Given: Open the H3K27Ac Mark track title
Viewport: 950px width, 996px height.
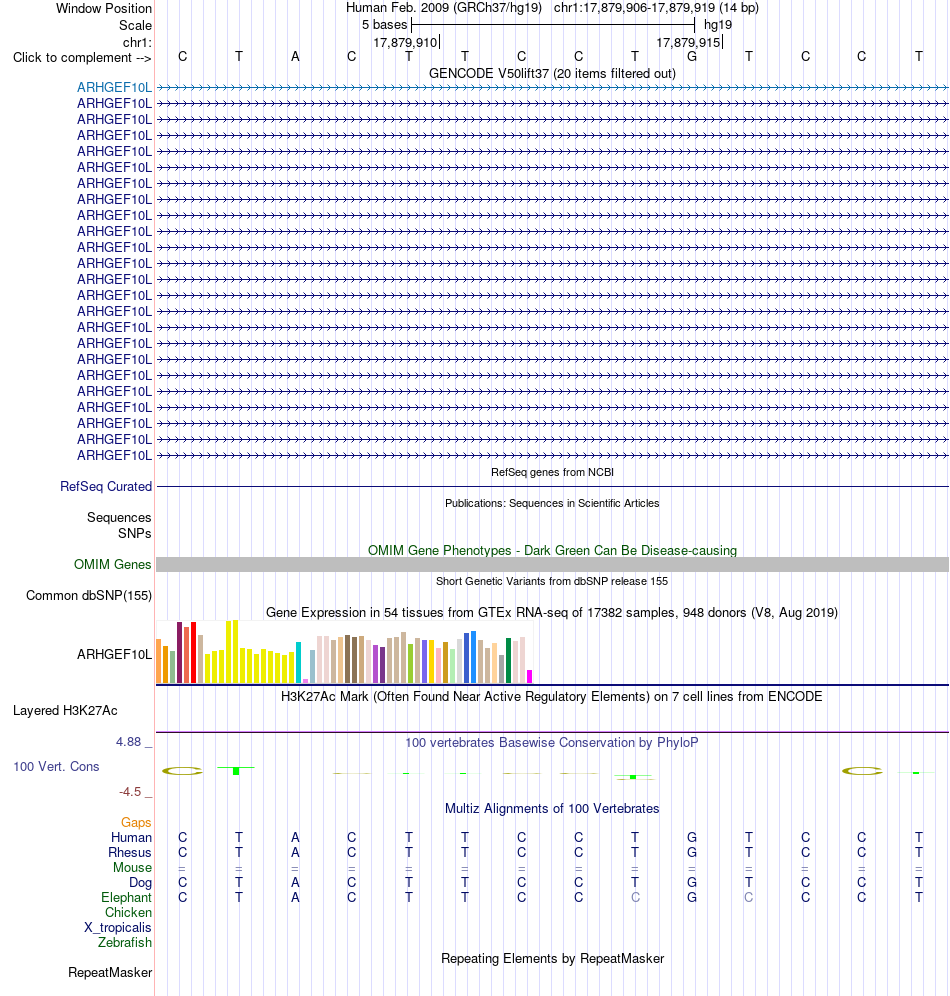Looking at the screenshot, I should (552, 696).
